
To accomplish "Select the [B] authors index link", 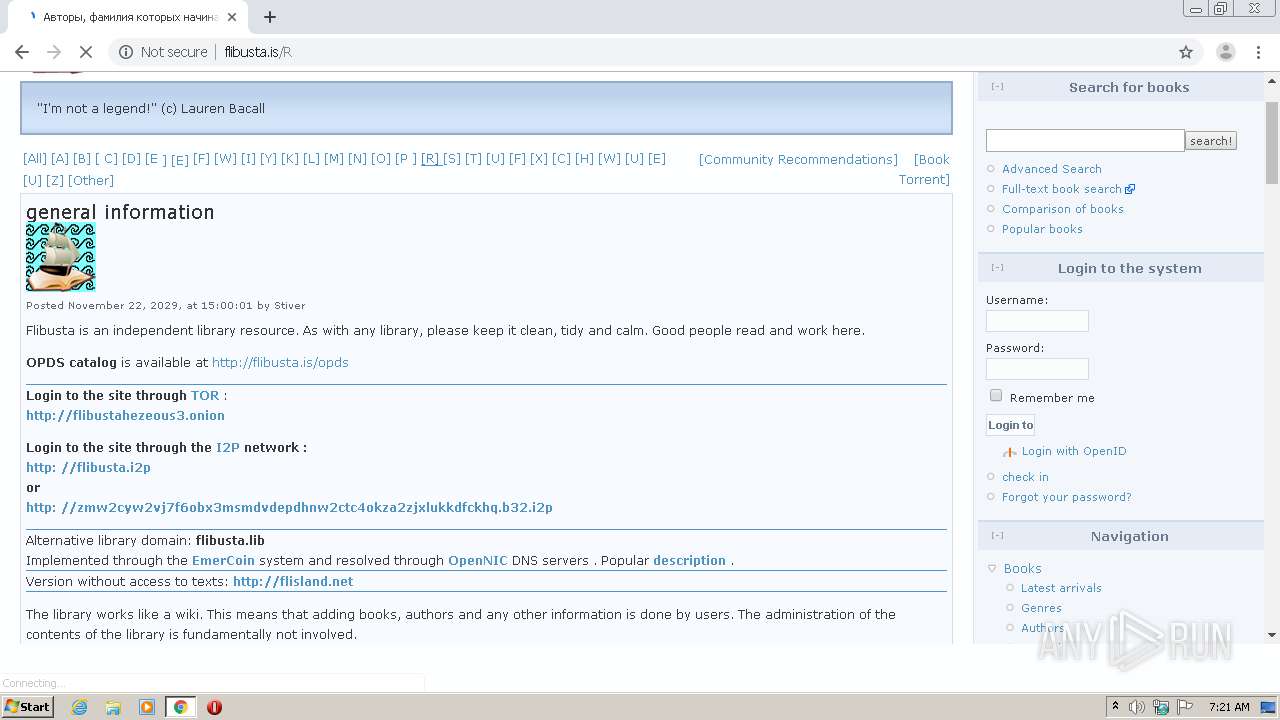I will pyautogui.click(x=82, y=159).
